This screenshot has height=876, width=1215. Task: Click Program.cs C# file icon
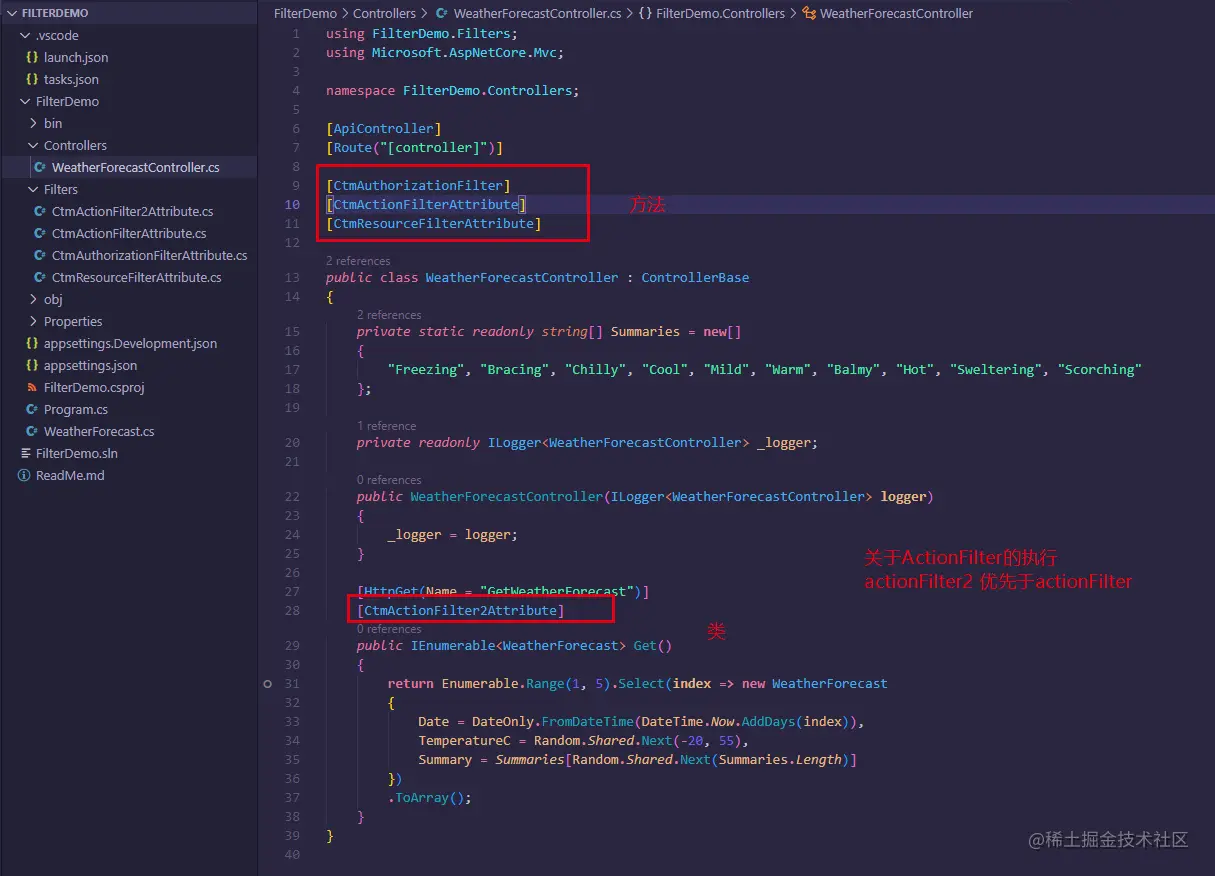[x=32, y=410]
